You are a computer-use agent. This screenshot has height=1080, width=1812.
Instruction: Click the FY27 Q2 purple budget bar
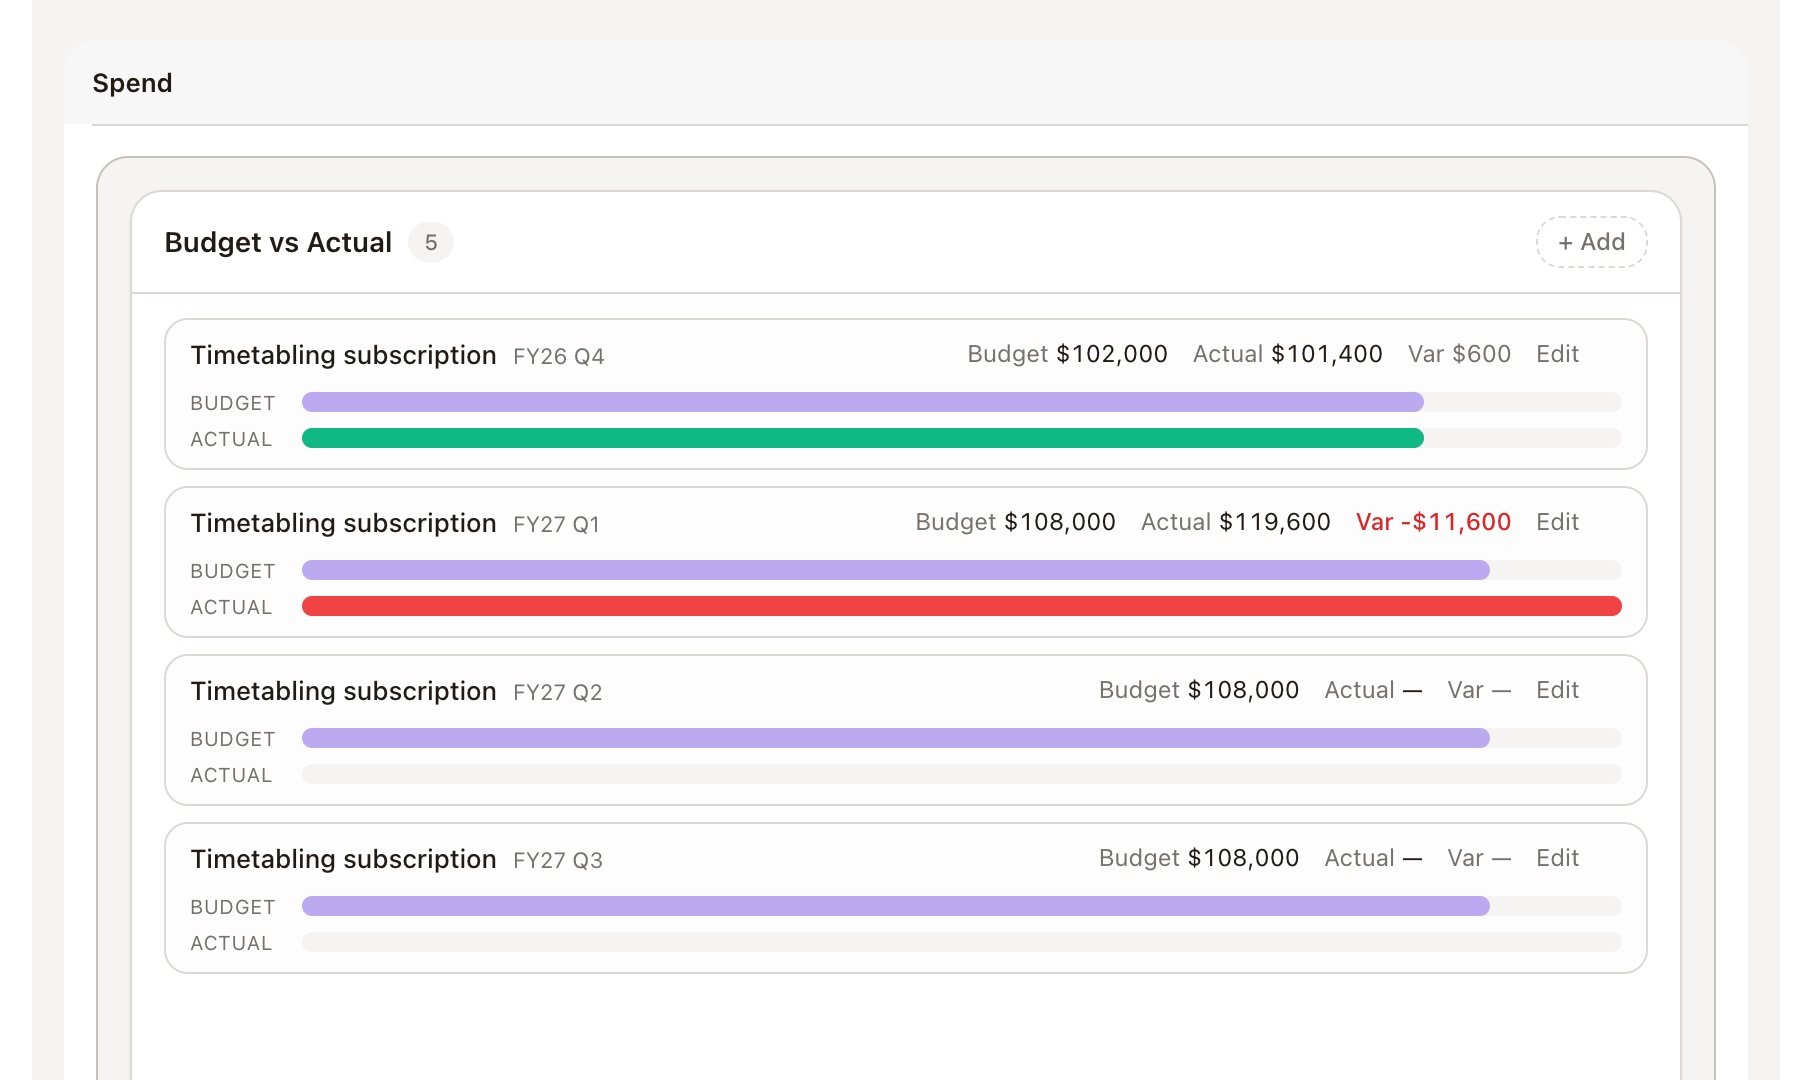(x=895, y=738)
